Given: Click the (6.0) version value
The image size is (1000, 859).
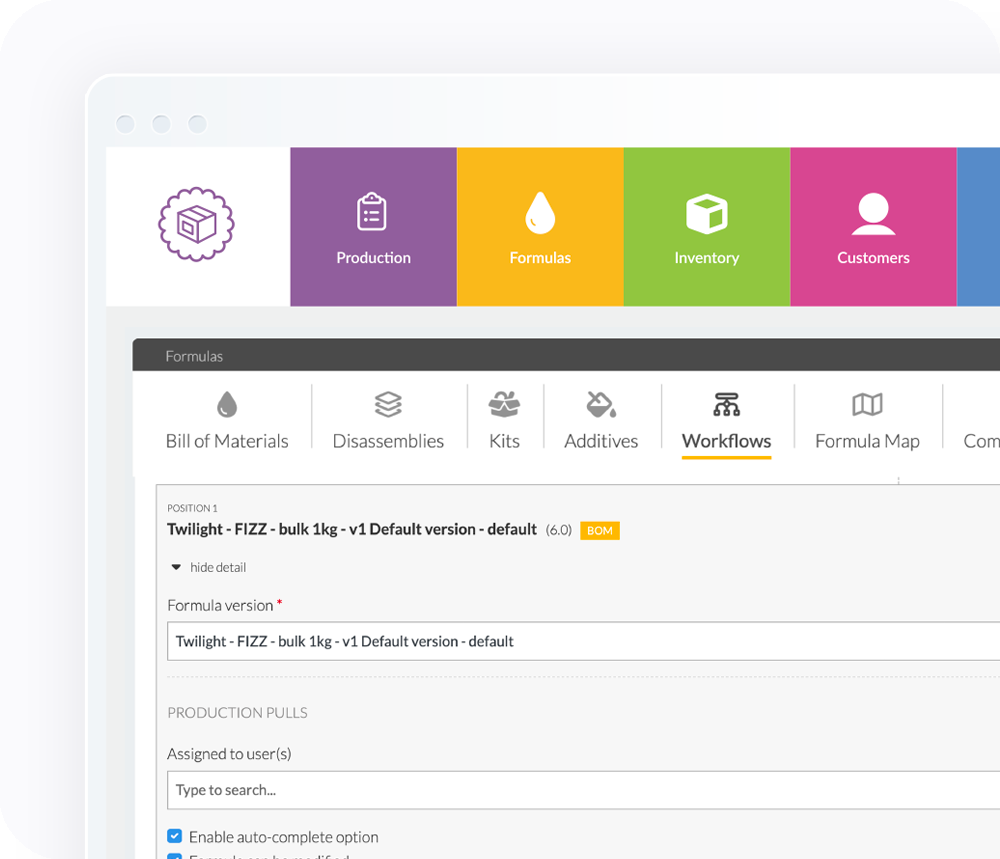Looking at the screenshot, I should click(559, 530).
